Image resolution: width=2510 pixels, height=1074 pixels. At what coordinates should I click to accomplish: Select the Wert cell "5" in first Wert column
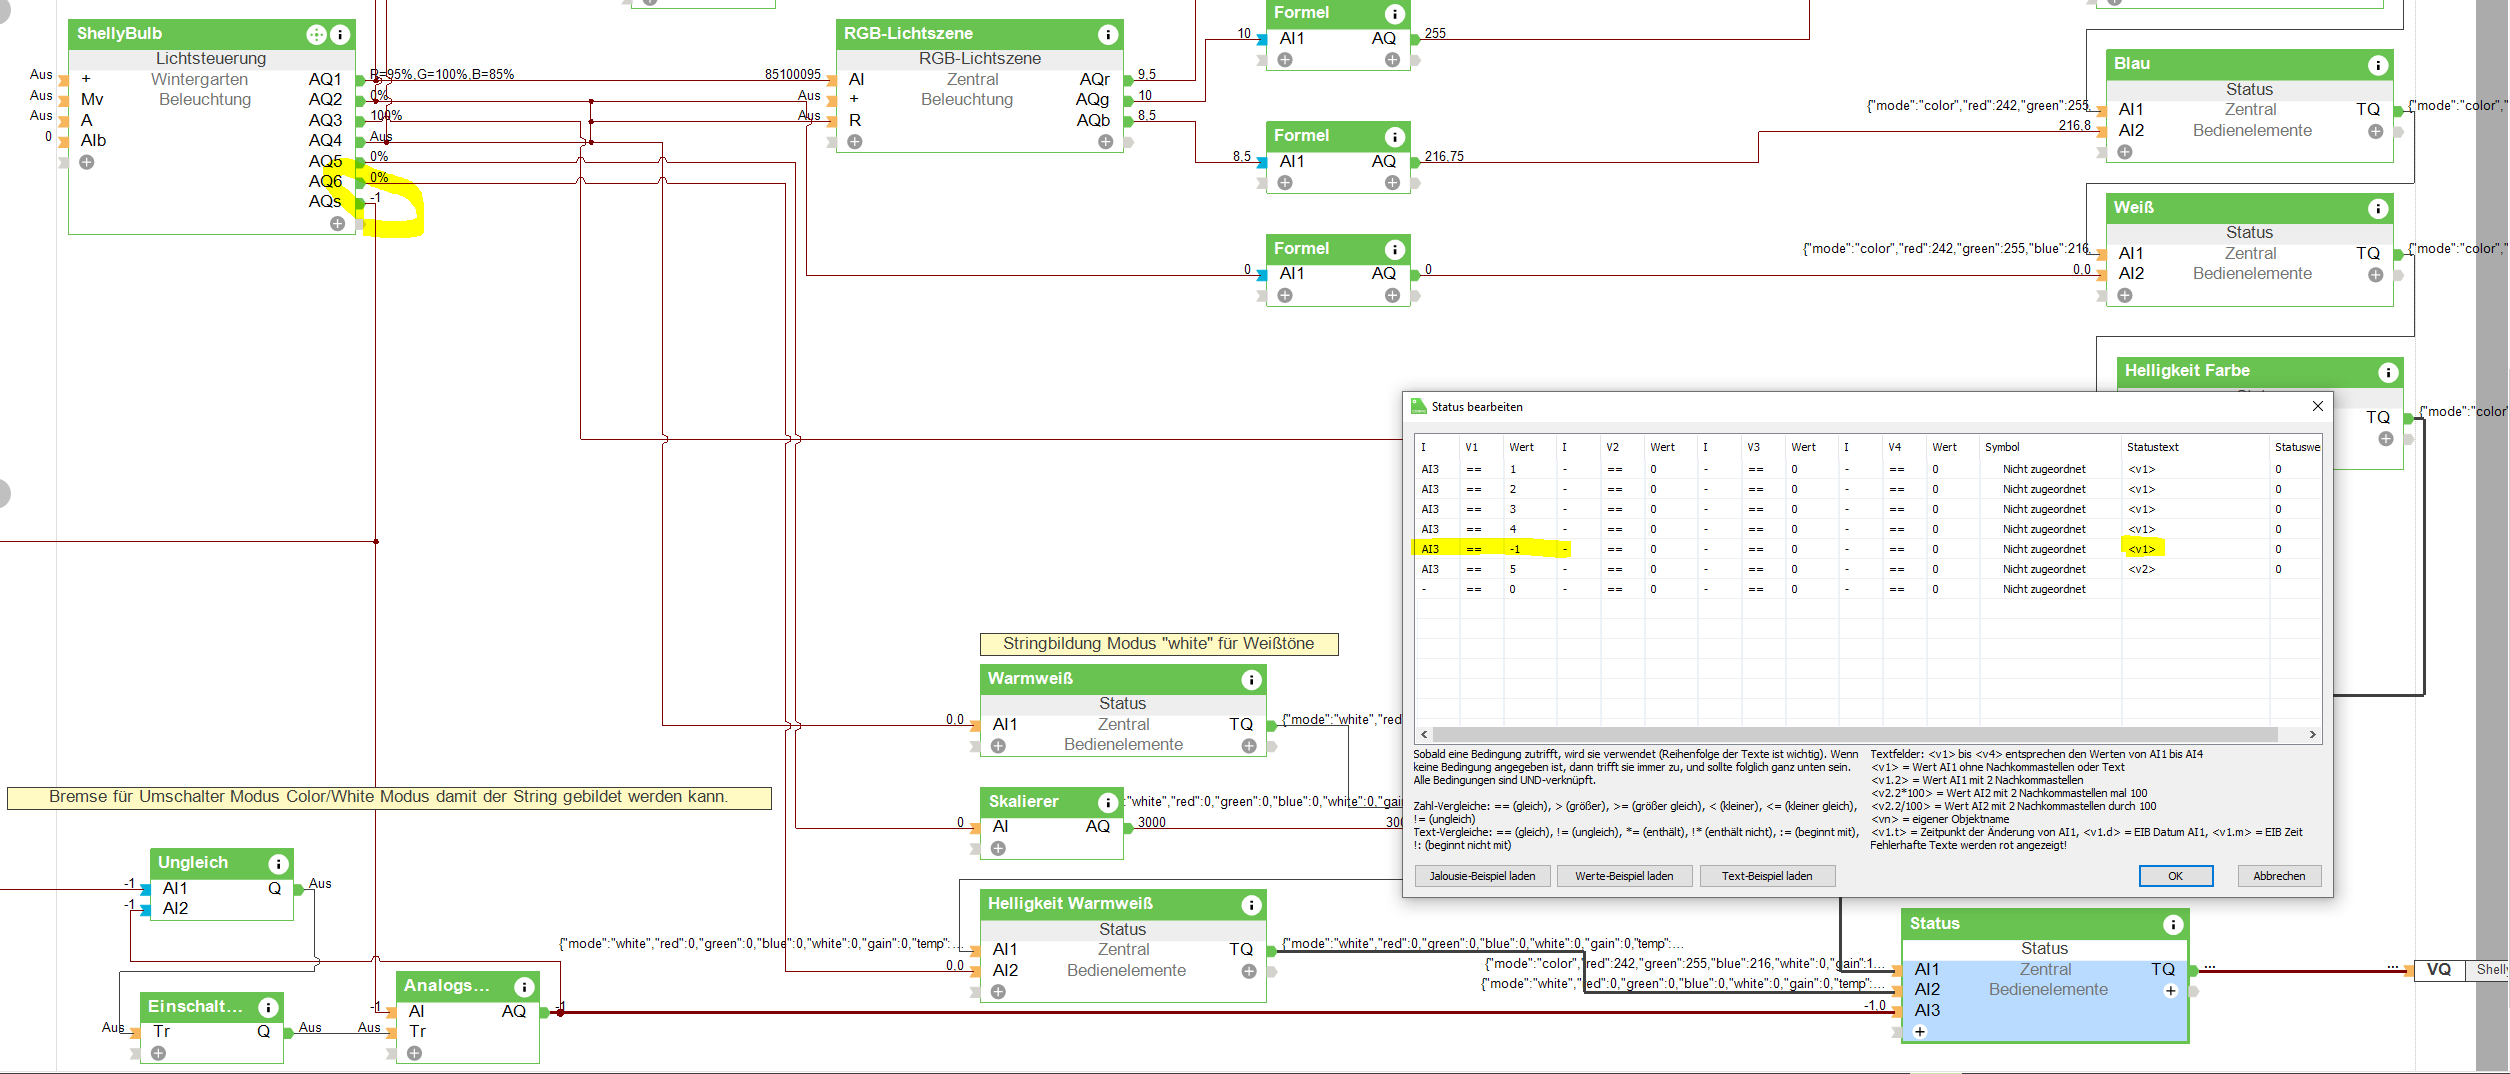(x=1531, y=569)
